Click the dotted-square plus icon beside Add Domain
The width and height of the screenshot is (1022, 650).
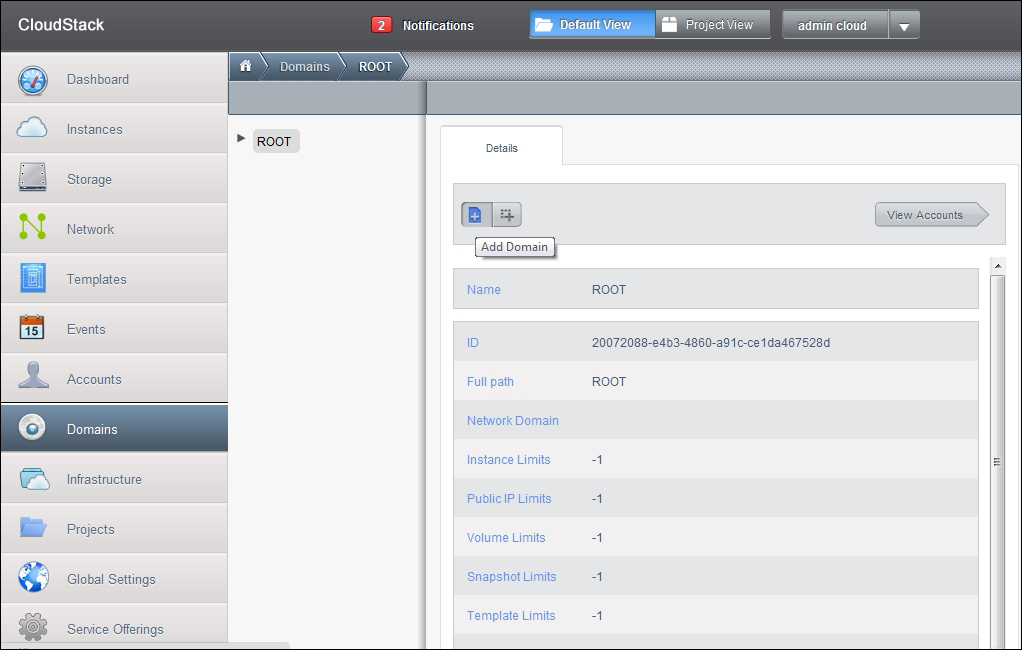pos(507,215)
